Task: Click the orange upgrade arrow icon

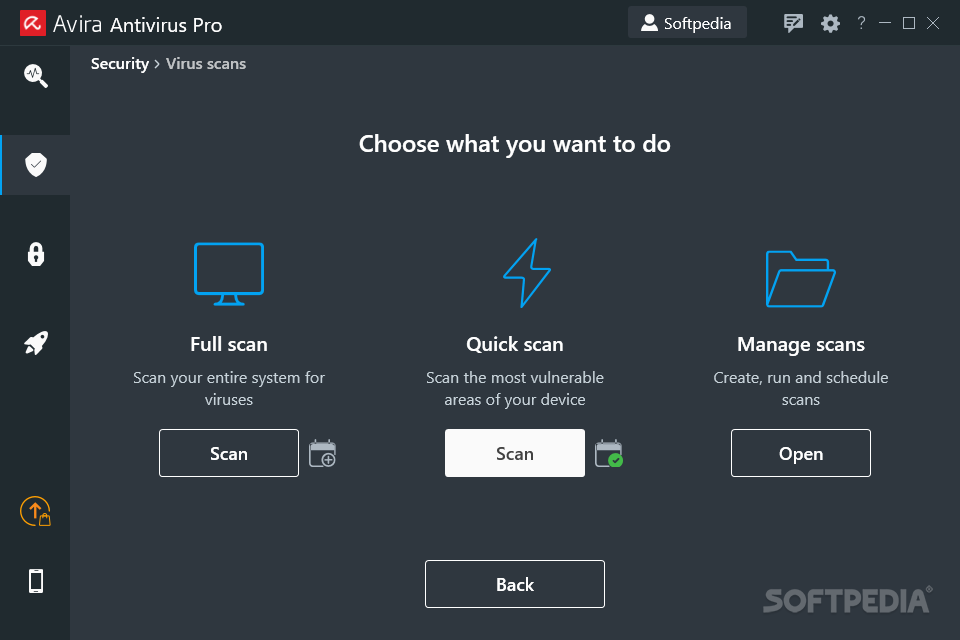Action: click(x=35, y=512)
